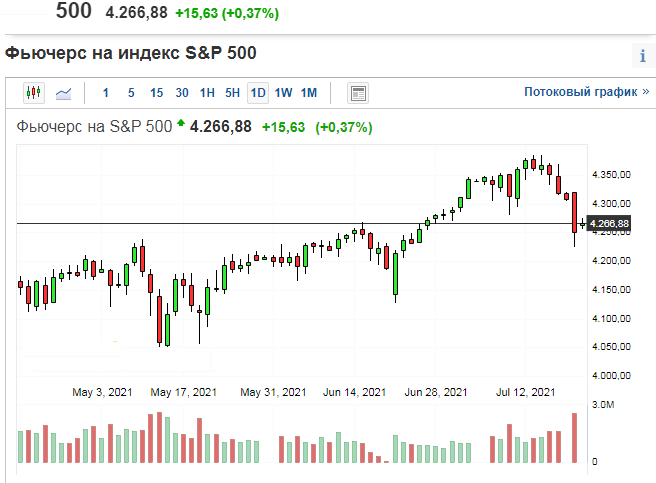Click the May 3, 2021 date label
Image resolution: width=656 pixels, height=483 pixels.
pyautogui.click(x=102, y=392)
